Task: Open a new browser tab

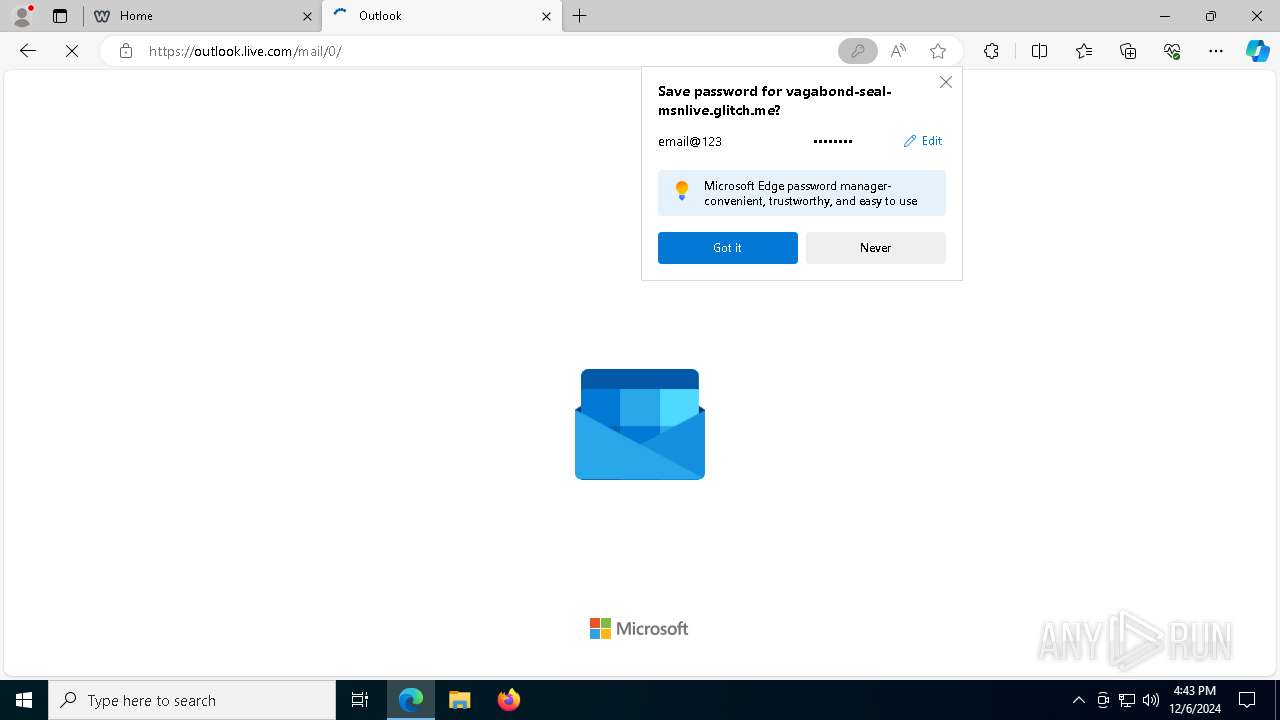Action: (580, 16)
